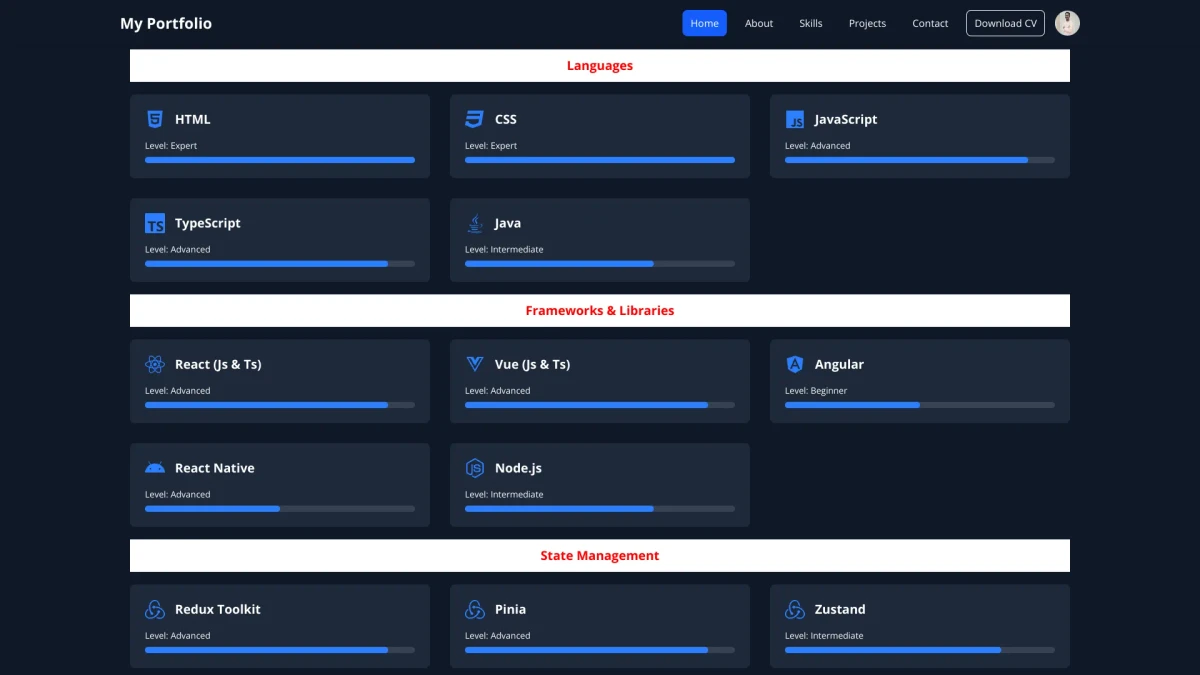Open the About nav item
This screenshot has width=1200, height=675.
pyautogui.click(x=759, y=23)
